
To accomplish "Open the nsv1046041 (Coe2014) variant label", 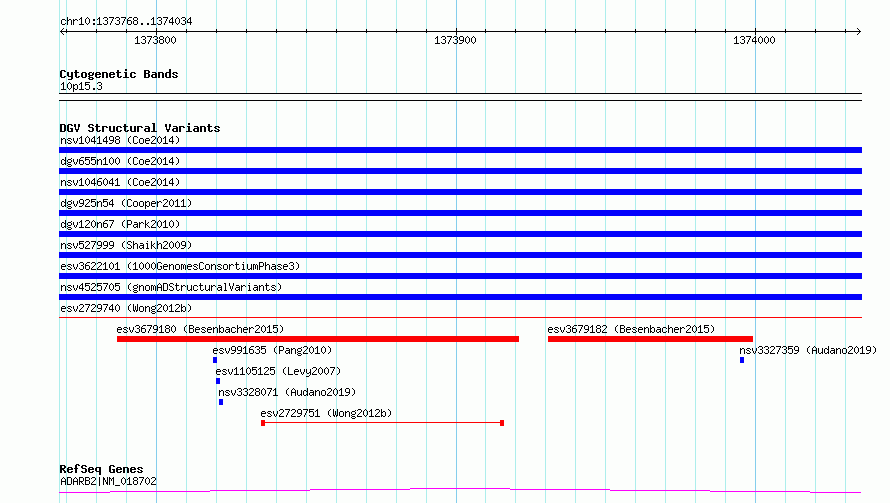I will 120,182.
